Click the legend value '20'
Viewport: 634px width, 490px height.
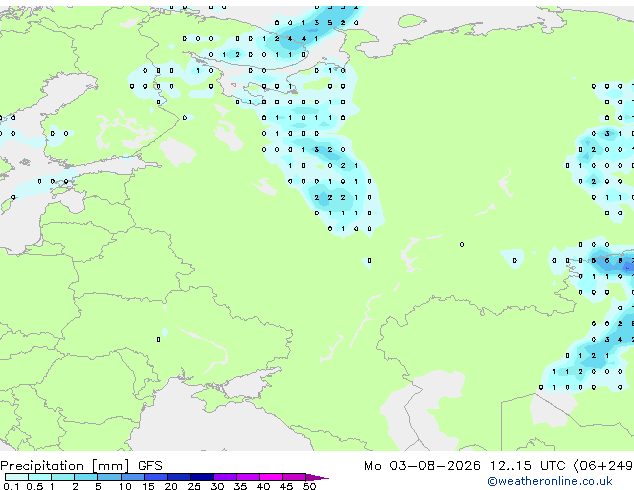(171, 486)
